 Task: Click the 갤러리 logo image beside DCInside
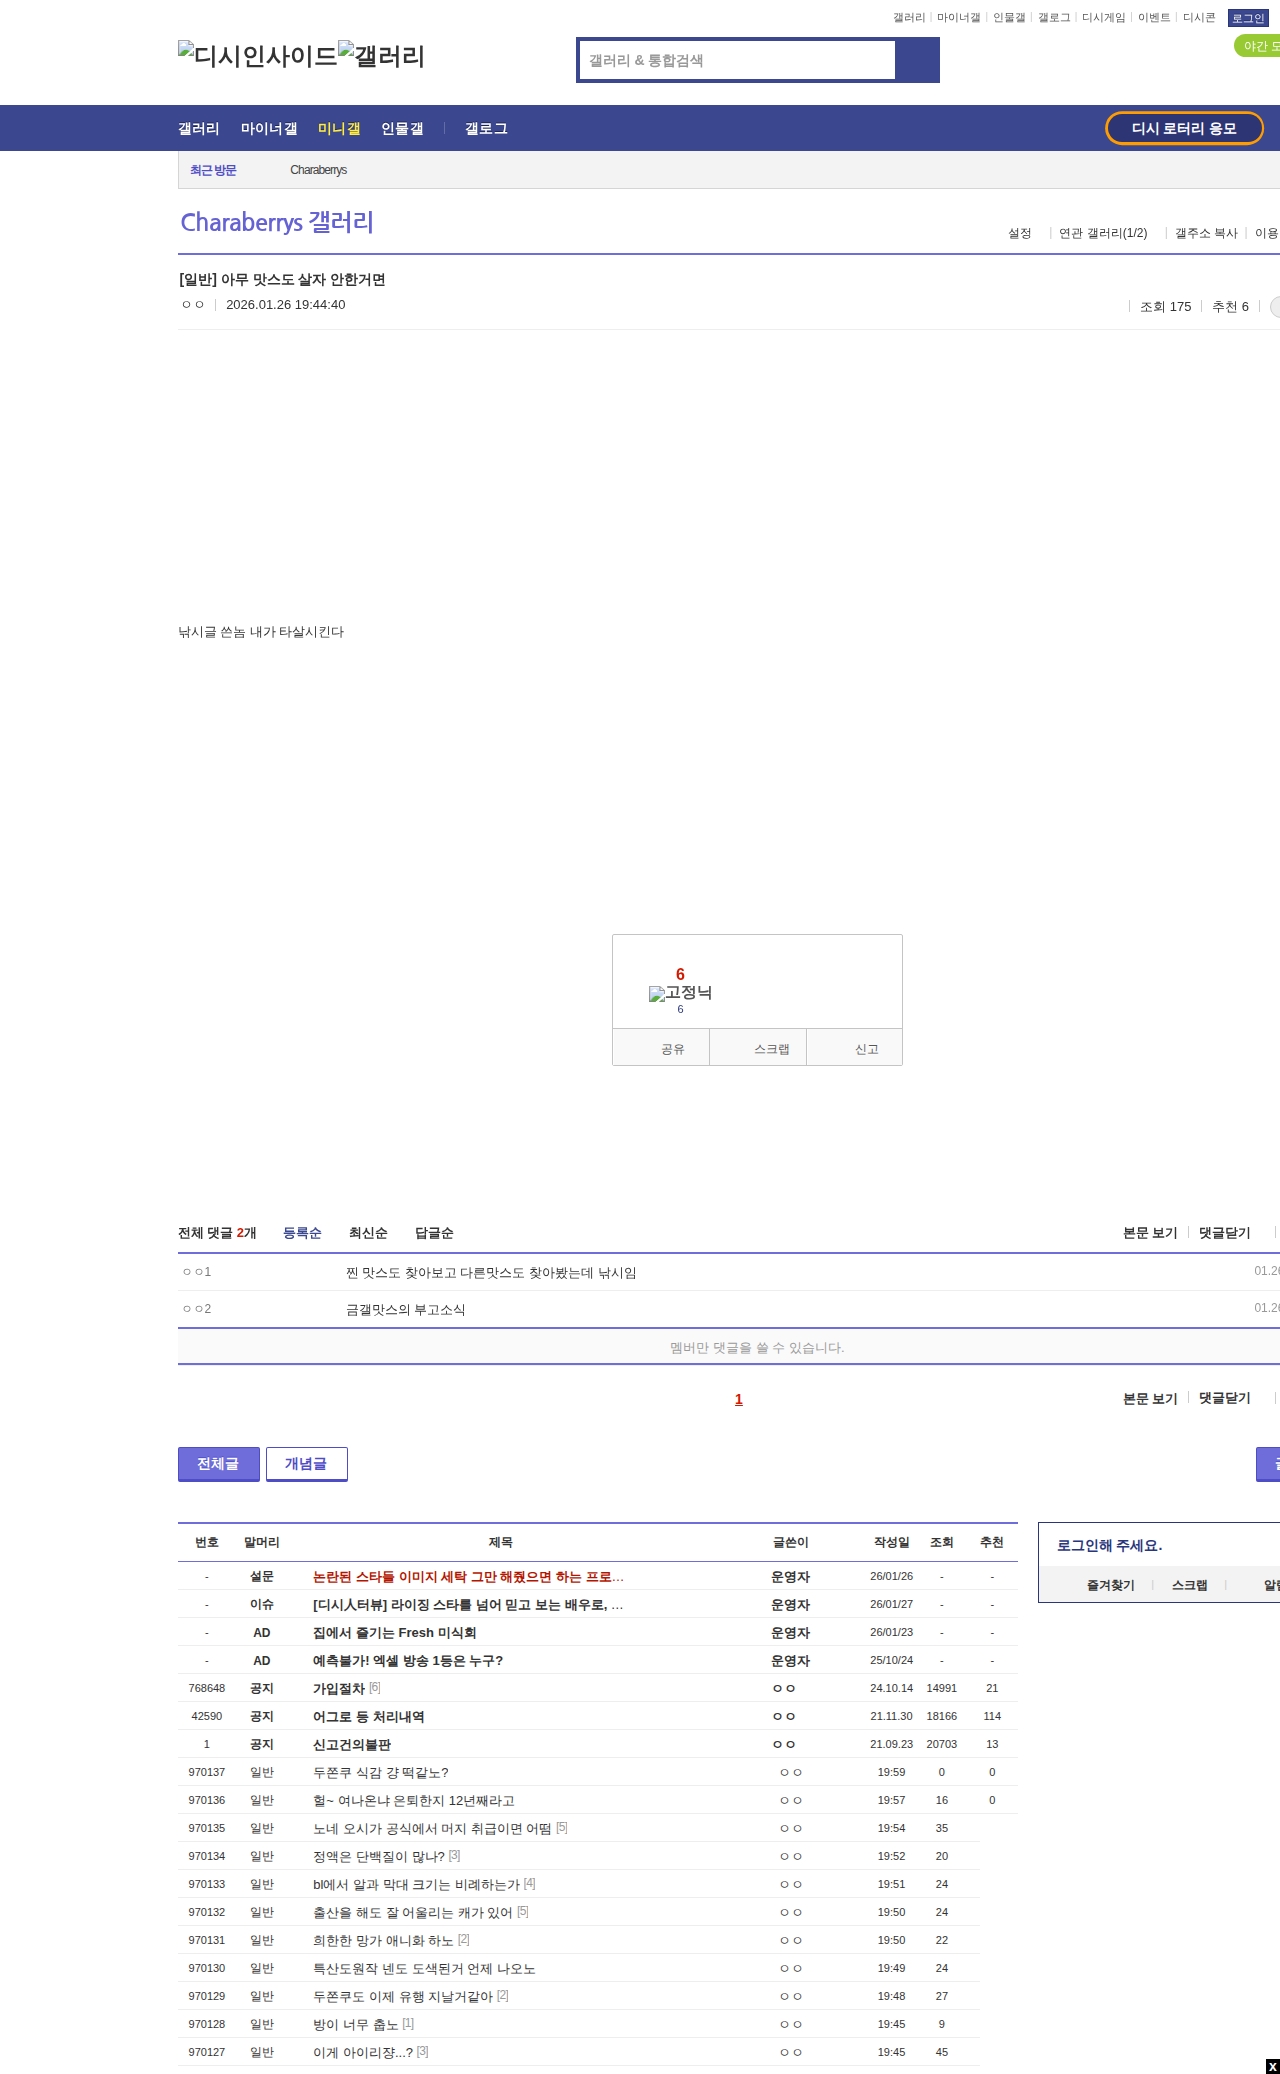tap(381, 56)
